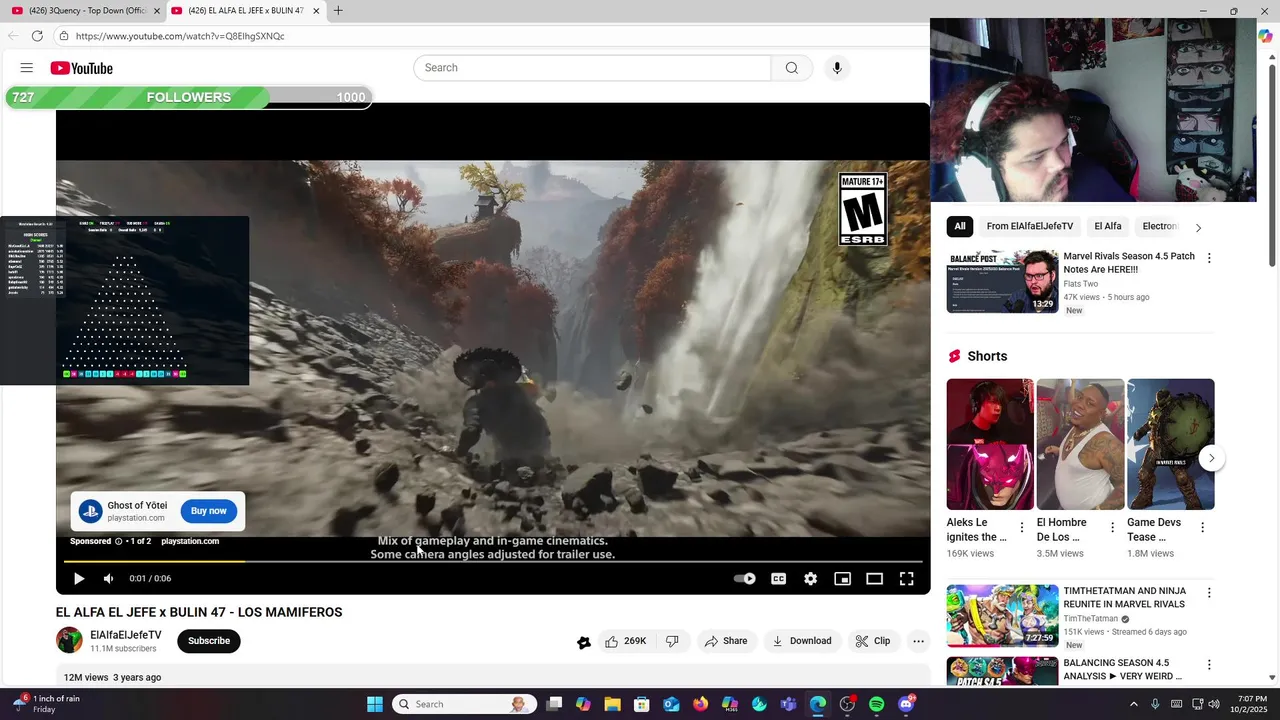Viewport: 1280px width, 720px height.
Task: Click the YouTube search field
Action: [x=592, y=68]
